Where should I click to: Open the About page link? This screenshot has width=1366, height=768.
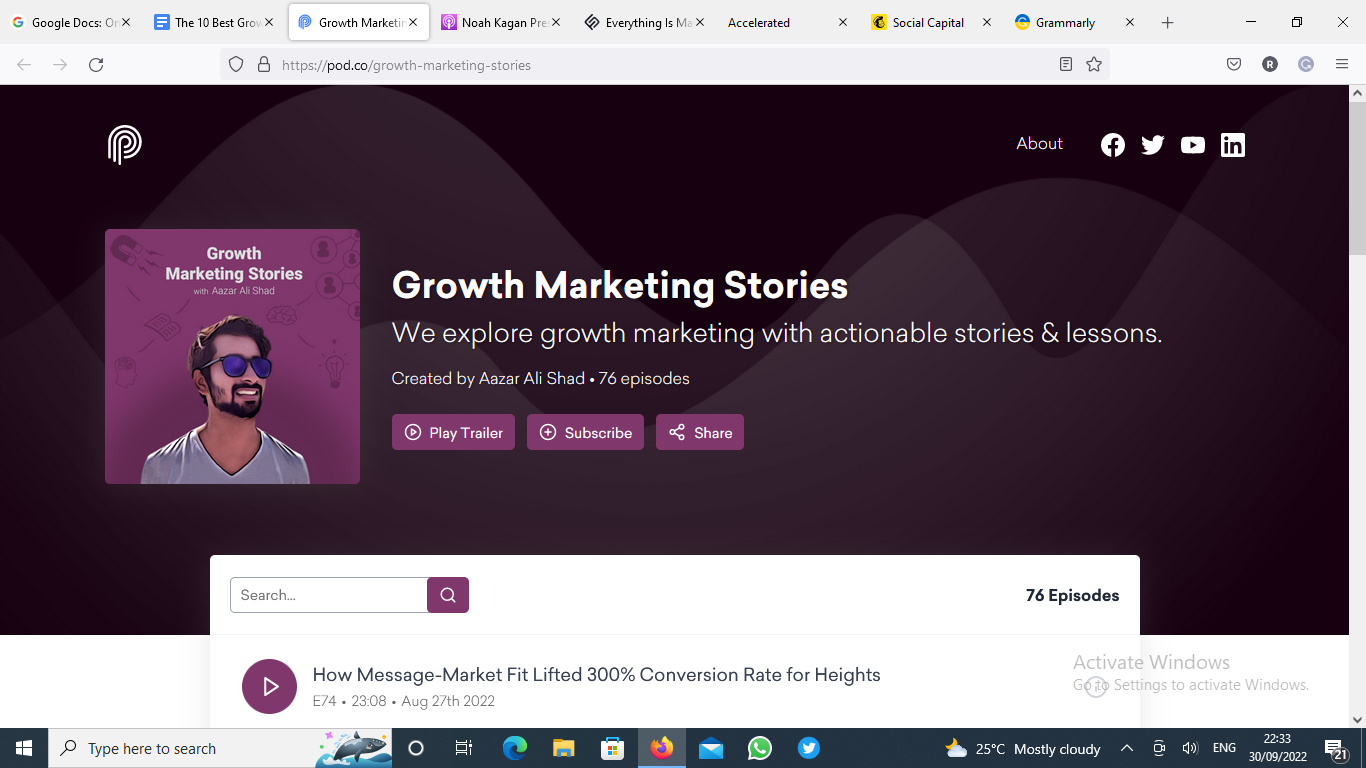(x=1039, y=143)
